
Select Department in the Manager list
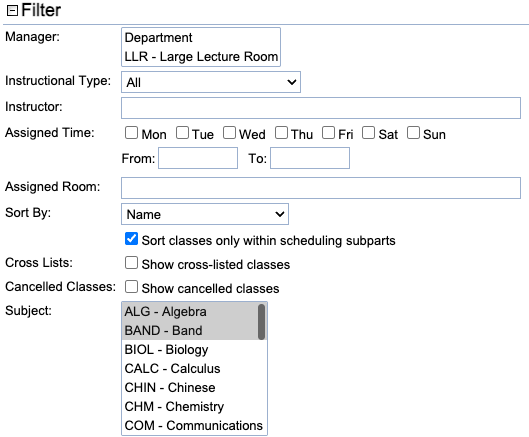(201, 37)
